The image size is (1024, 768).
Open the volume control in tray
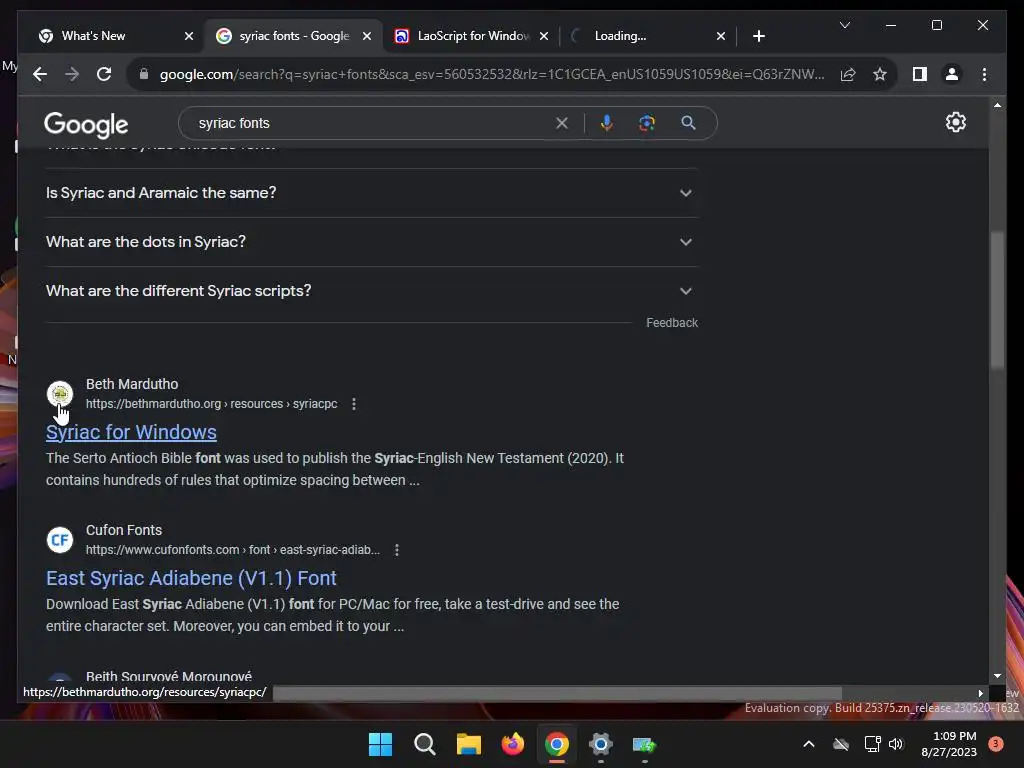point(896,744)
